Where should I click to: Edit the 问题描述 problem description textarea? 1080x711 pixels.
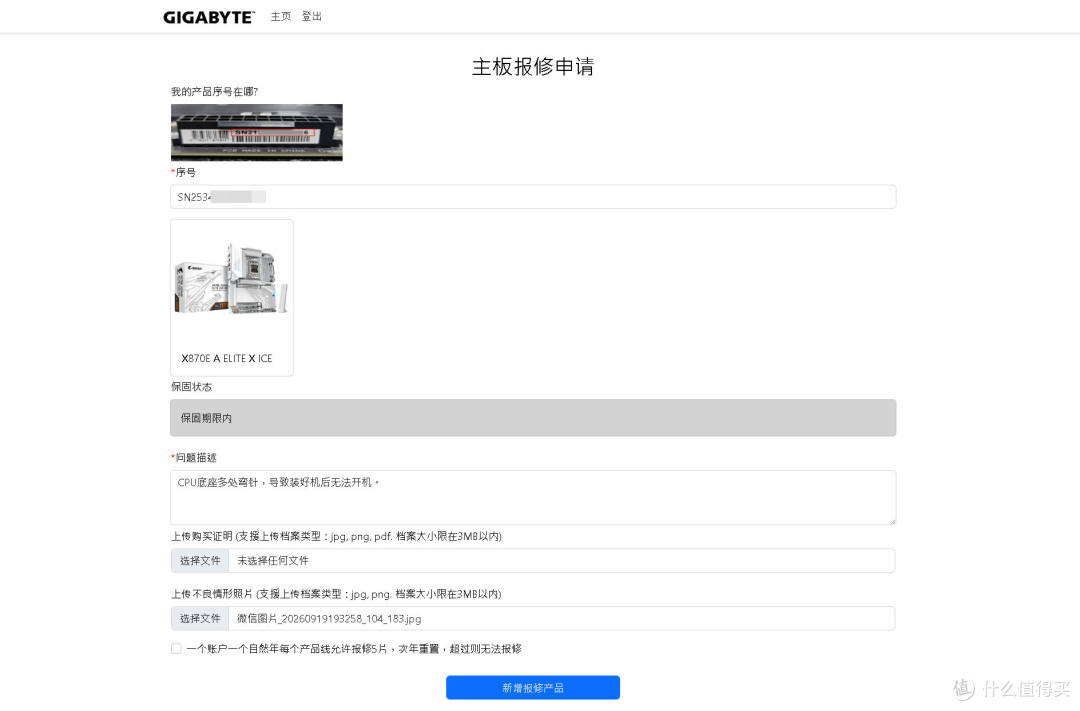tap(533, 497)
